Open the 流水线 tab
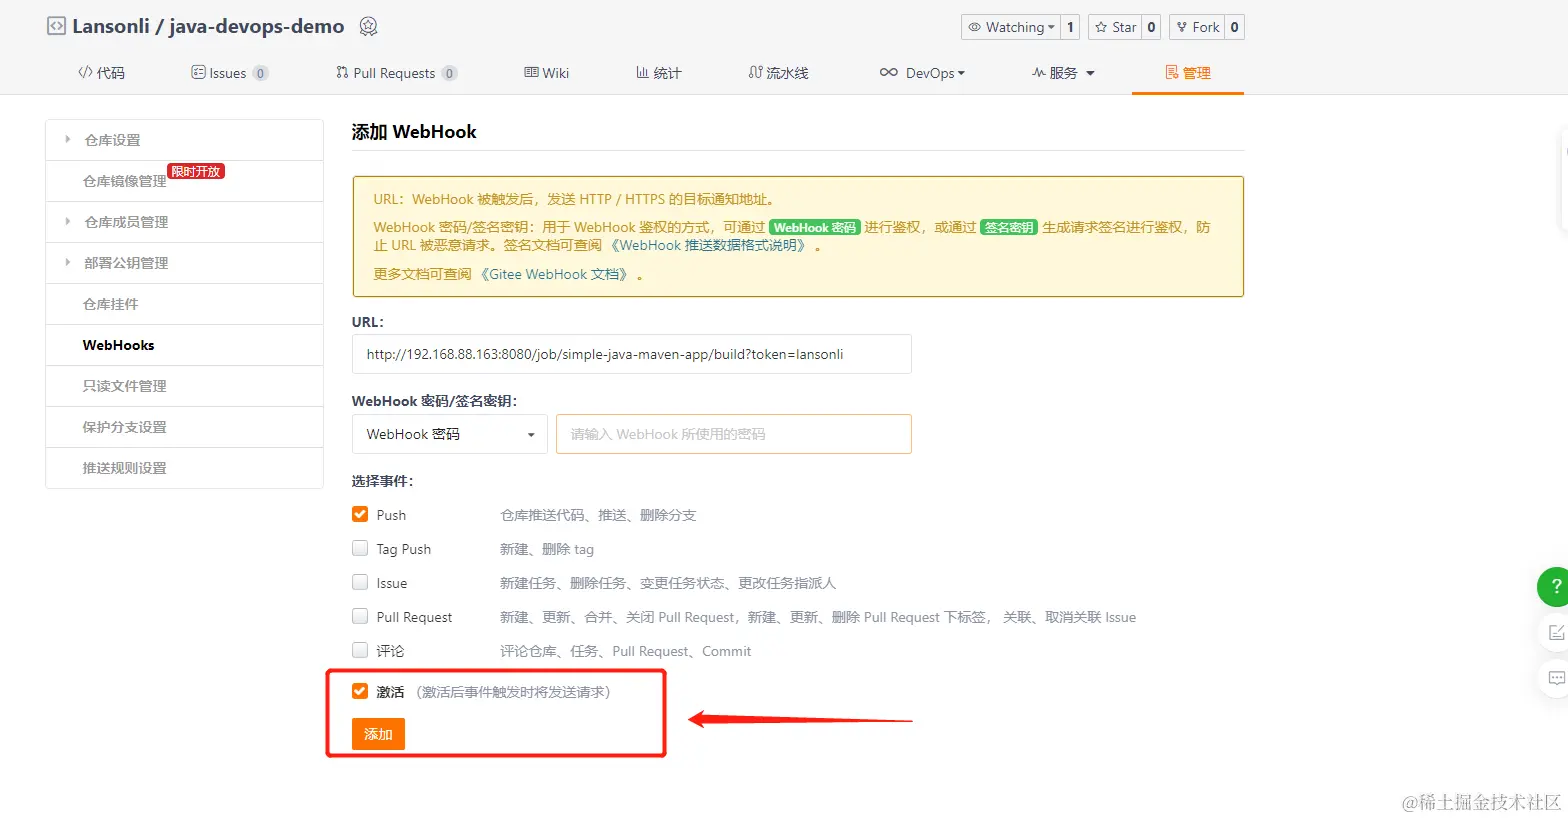The width and height of the screenshot is (1568, 819). pos(778,73)
